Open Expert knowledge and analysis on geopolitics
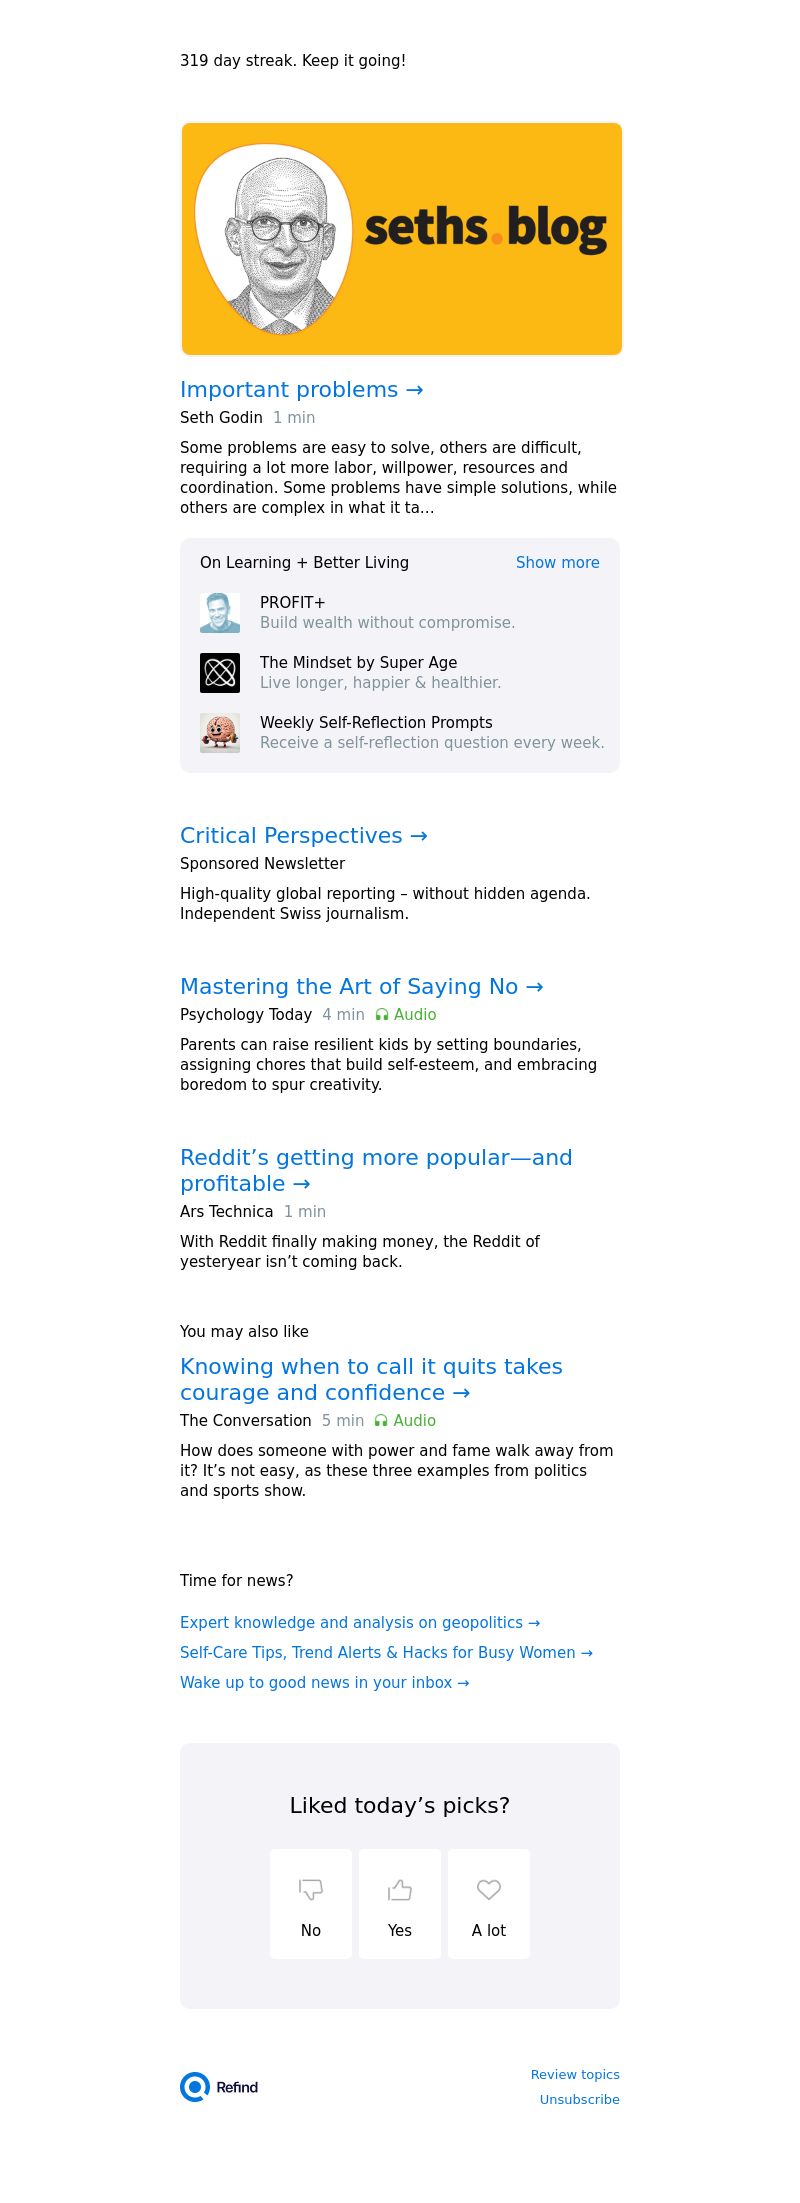 [360, 1622]
